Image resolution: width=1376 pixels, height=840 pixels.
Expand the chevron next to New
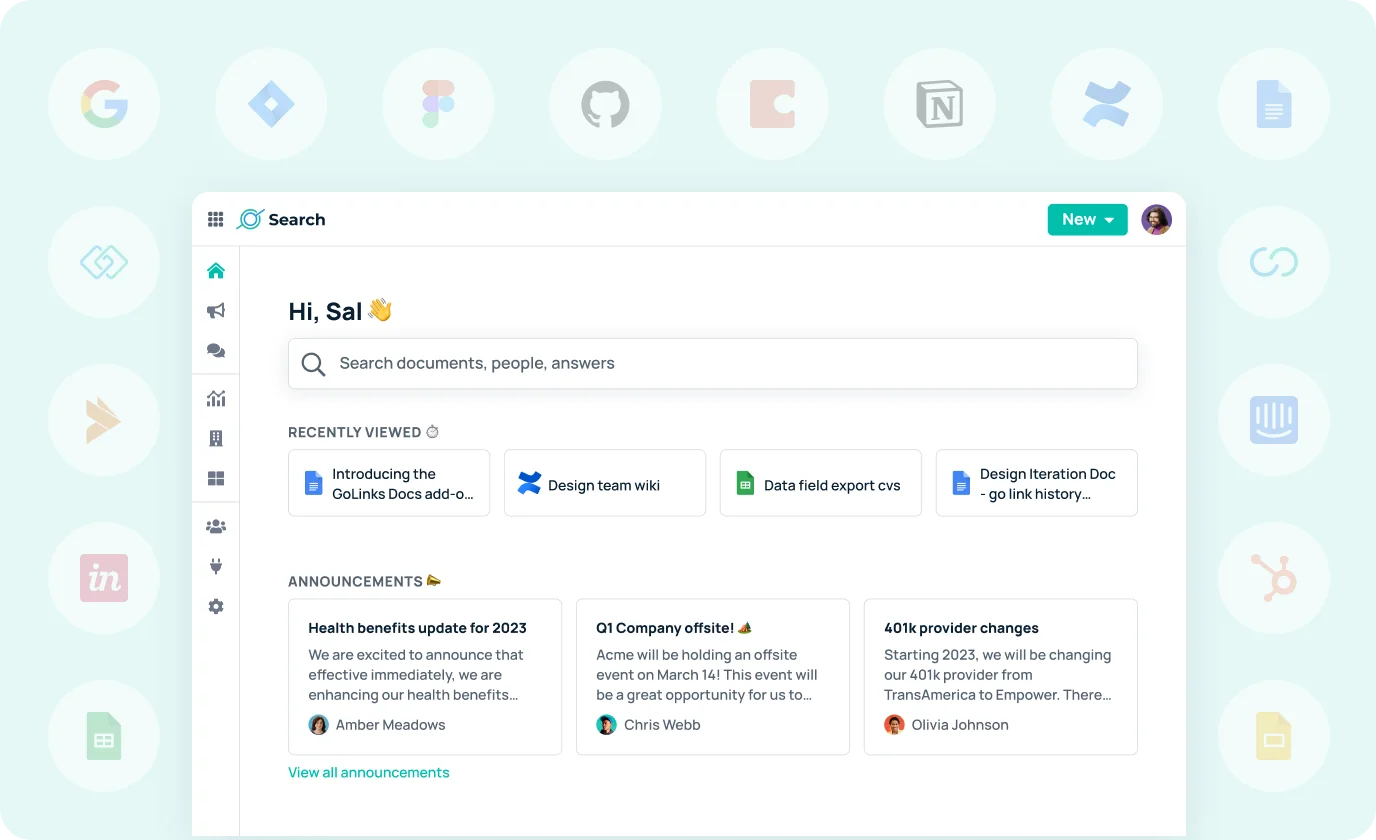(1108, 219)
